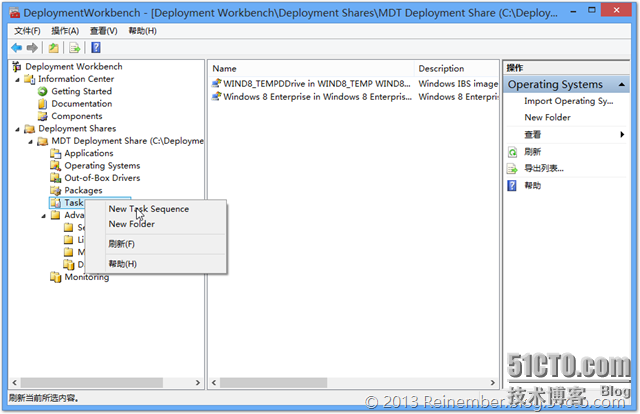Click the list pane scroll left arrow
Image resolution: width=640 pixels, height=414 pixels.
pyautogui.click(x=214, y=383)
